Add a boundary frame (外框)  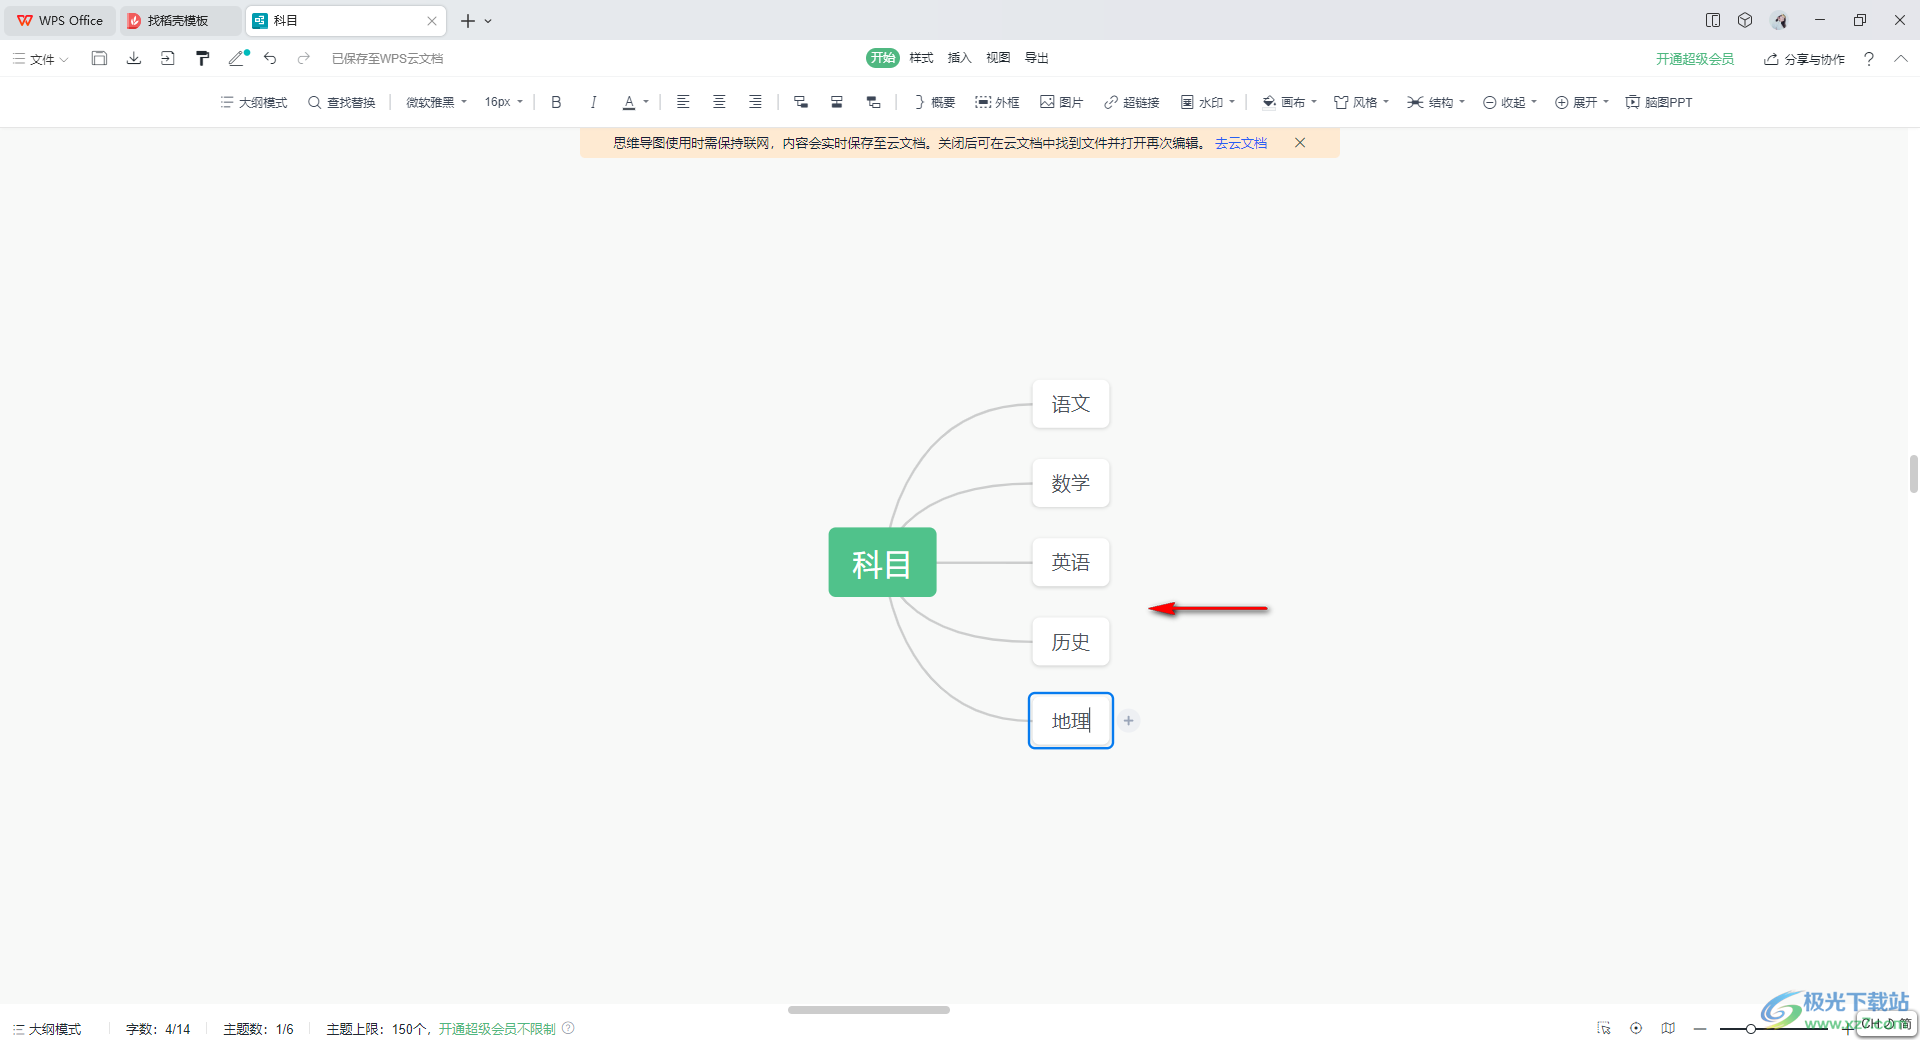pyautogui.click(x=998, y=102)
